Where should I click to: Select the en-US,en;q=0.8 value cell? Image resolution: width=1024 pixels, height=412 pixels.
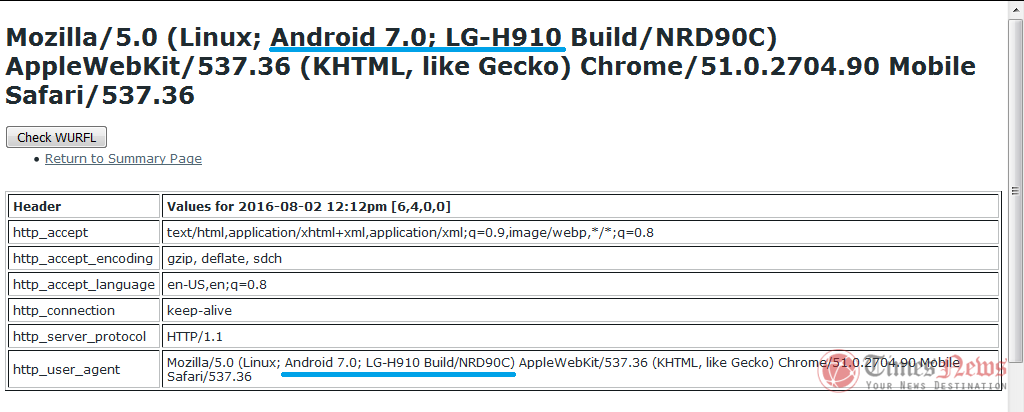tap(216, 285)
